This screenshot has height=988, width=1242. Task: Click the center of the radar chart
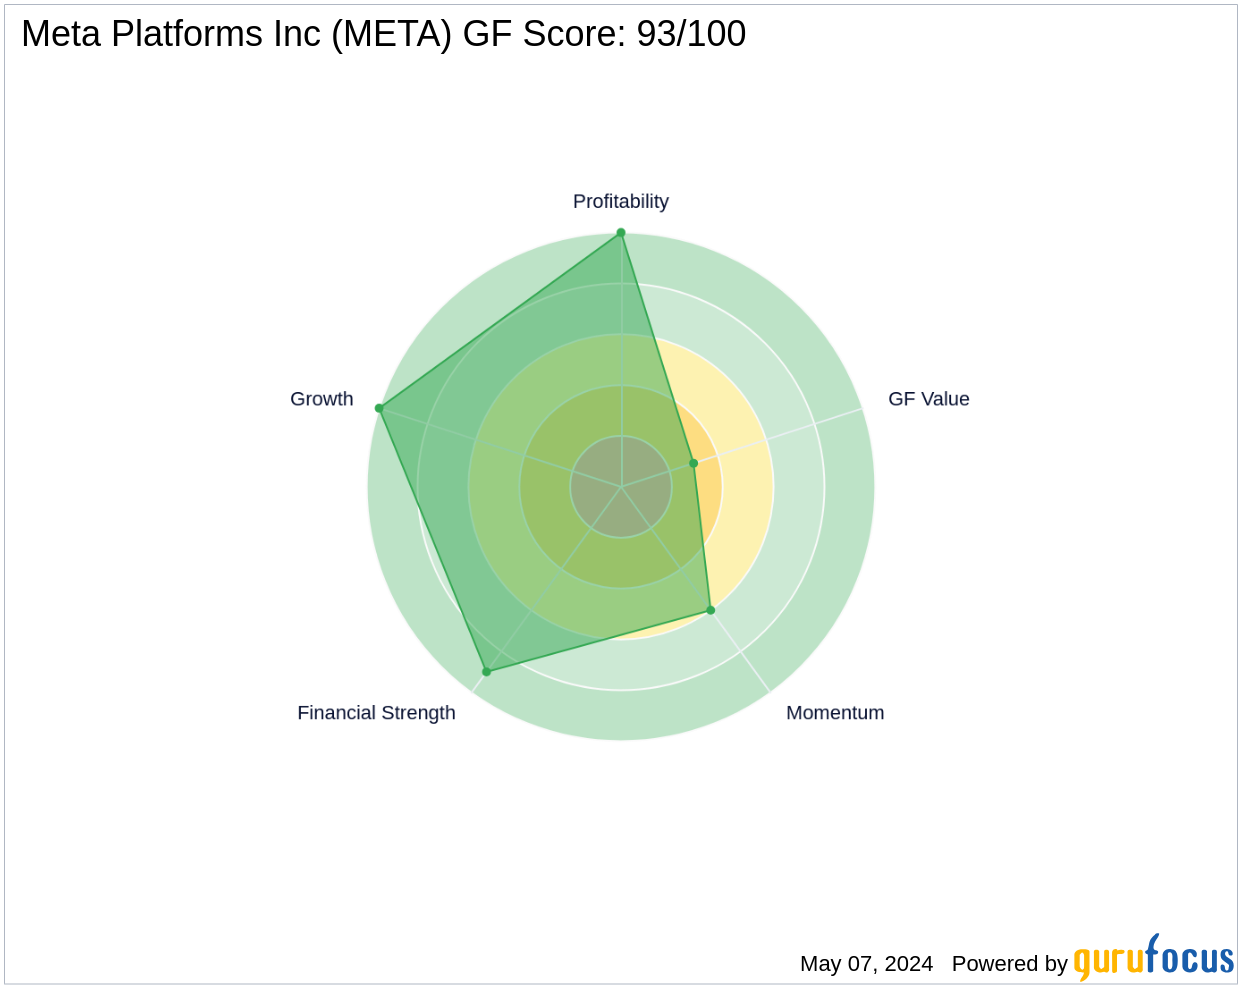tap(621, 487)
